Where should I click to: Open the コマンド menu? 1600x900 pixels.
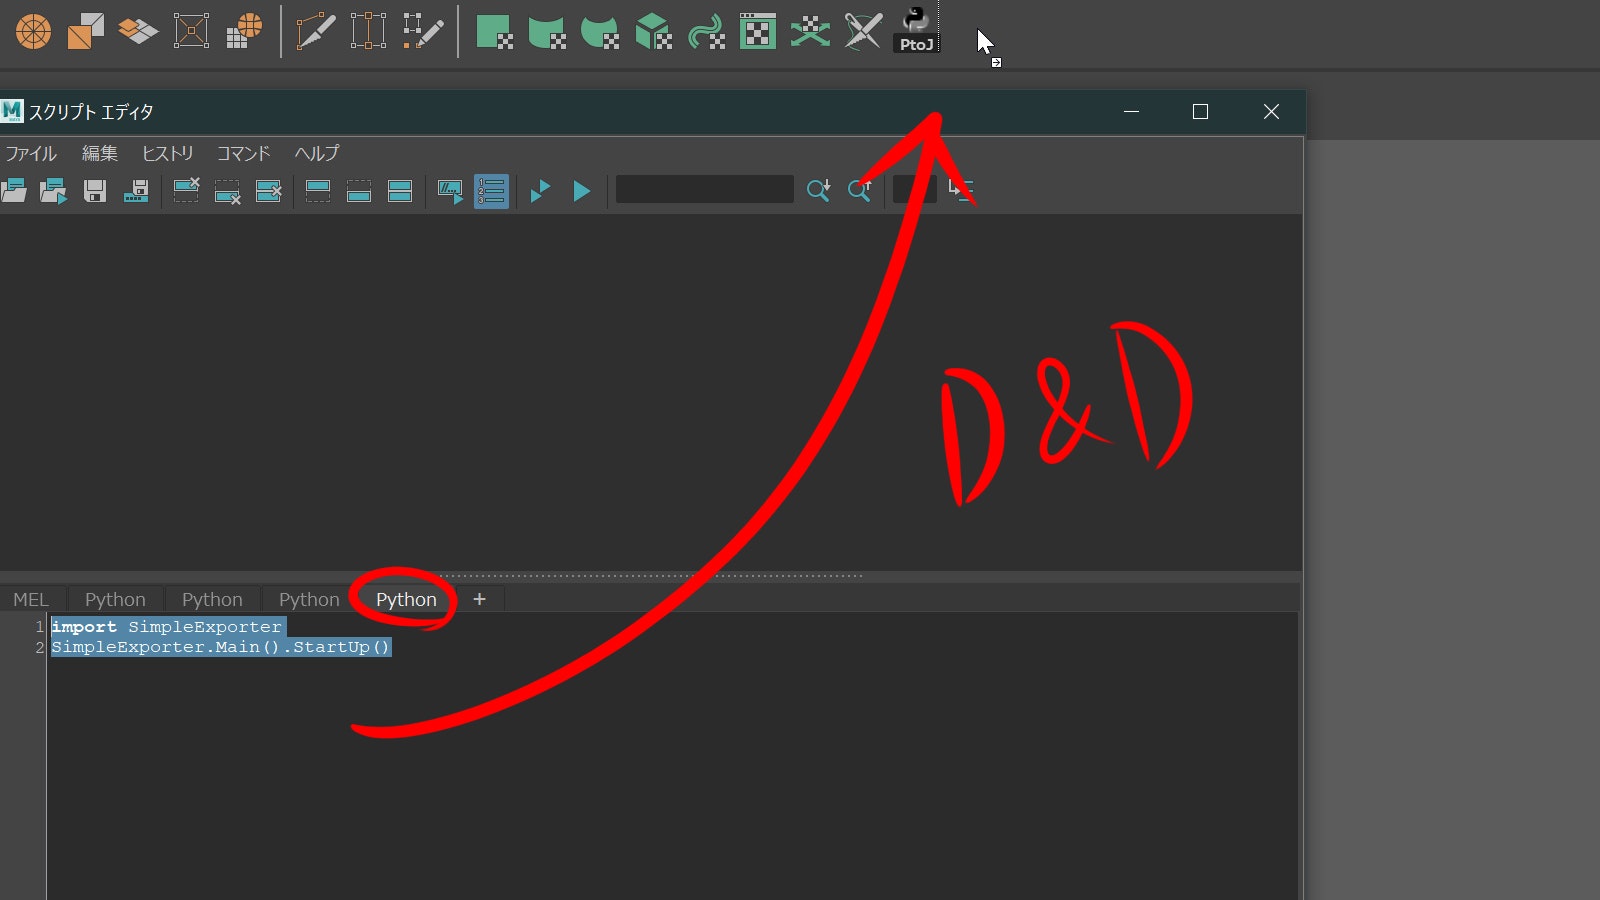[242, 153]
